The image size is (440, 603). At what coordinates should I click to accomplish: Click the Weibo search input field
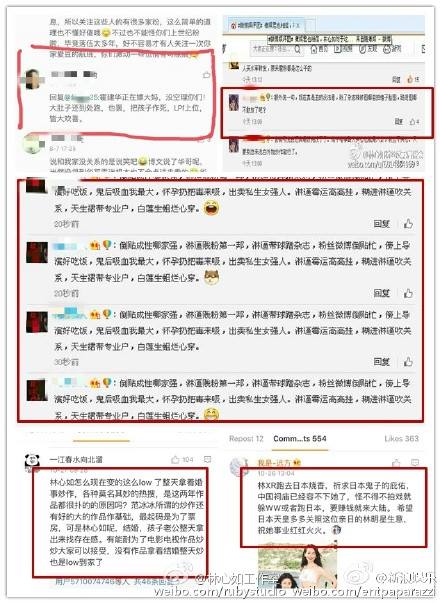tap(273, 49)
